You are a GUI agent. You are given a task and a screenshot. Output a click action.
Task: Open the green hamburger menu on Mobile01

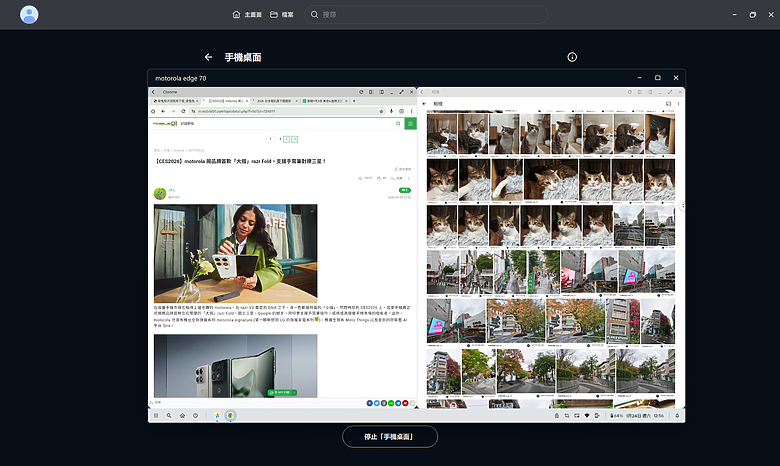tap(410, 124)
